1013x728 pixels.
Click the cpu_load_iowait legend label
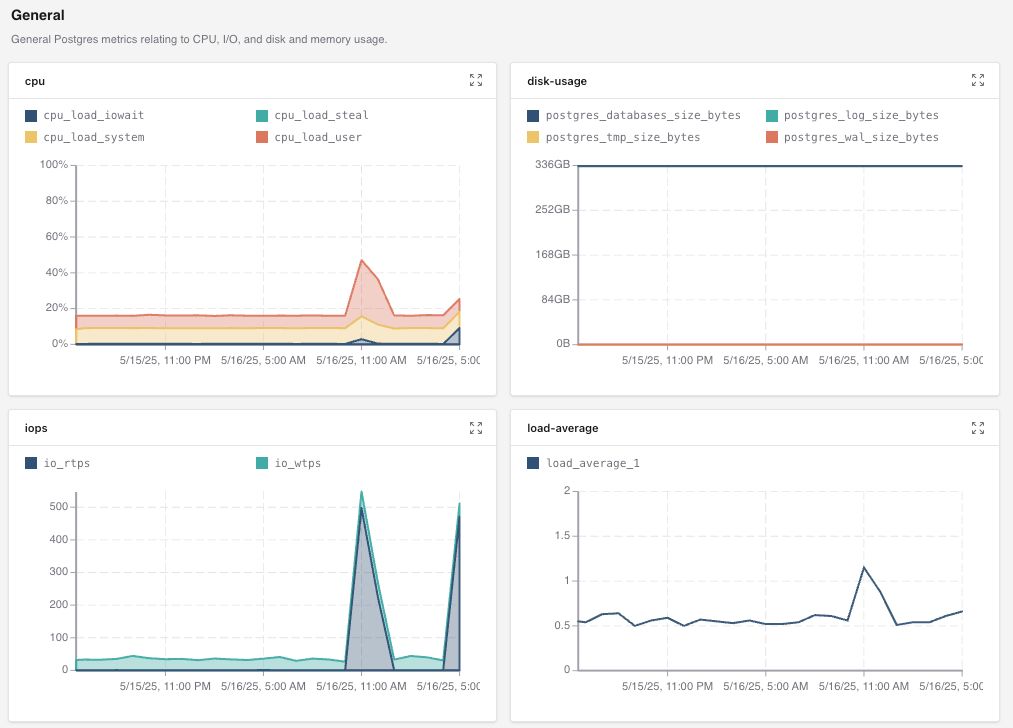coord(94,116)
